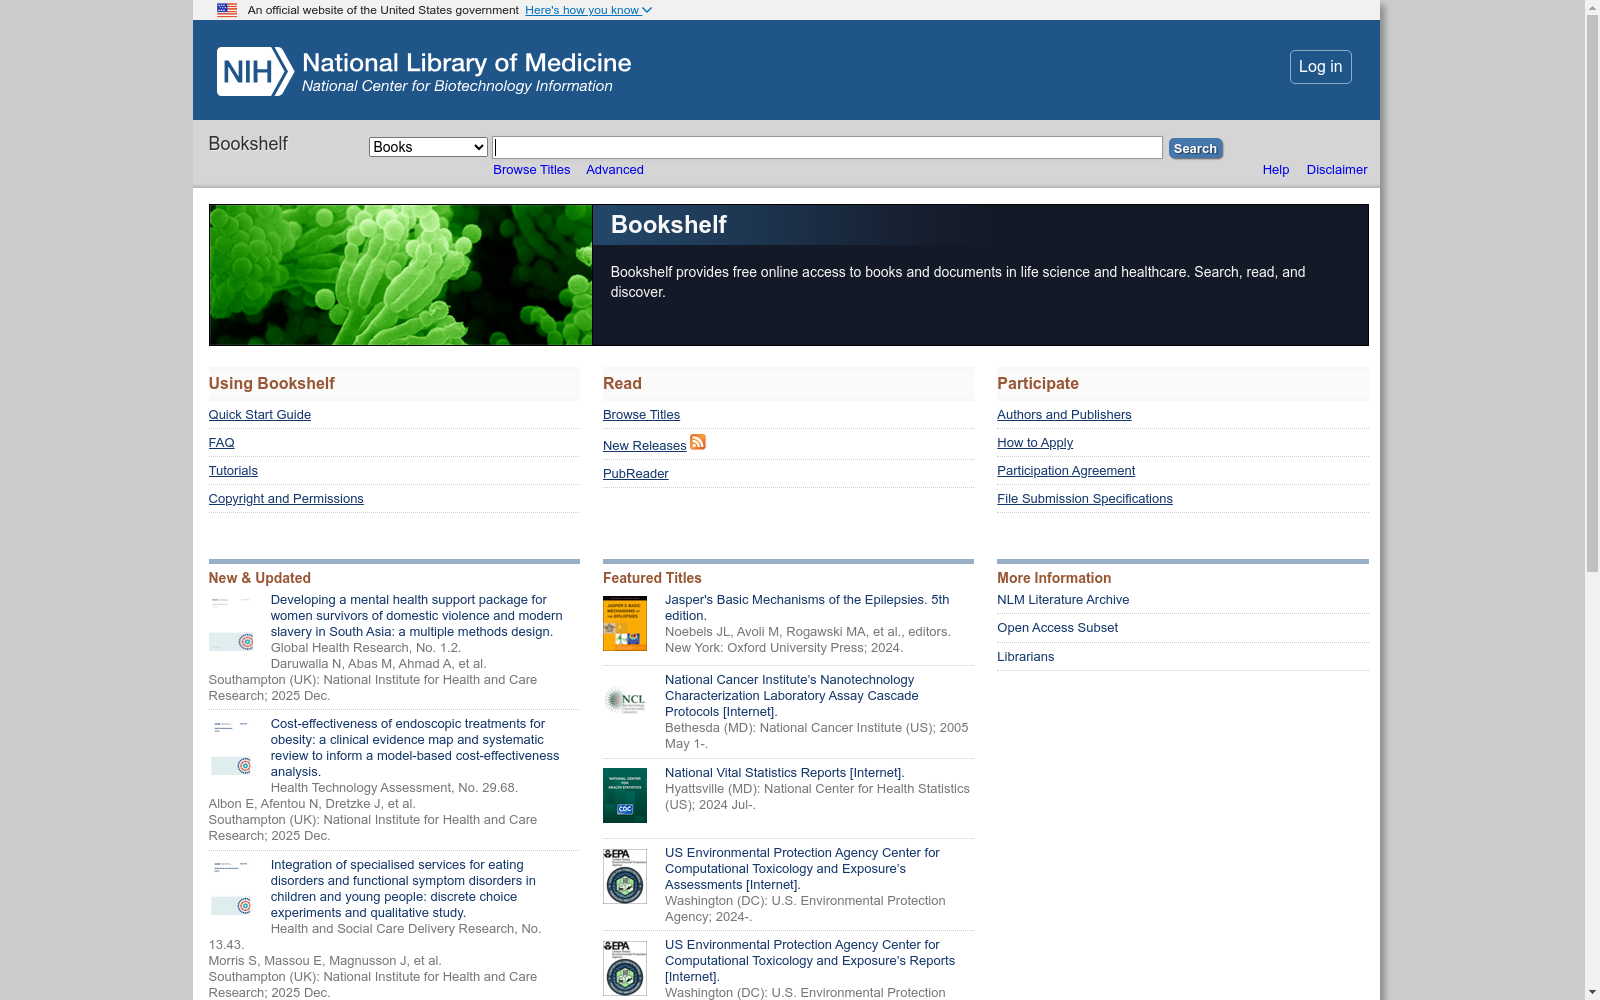Open the PubReader link
1600x1000 pixels.
point(636,474)
